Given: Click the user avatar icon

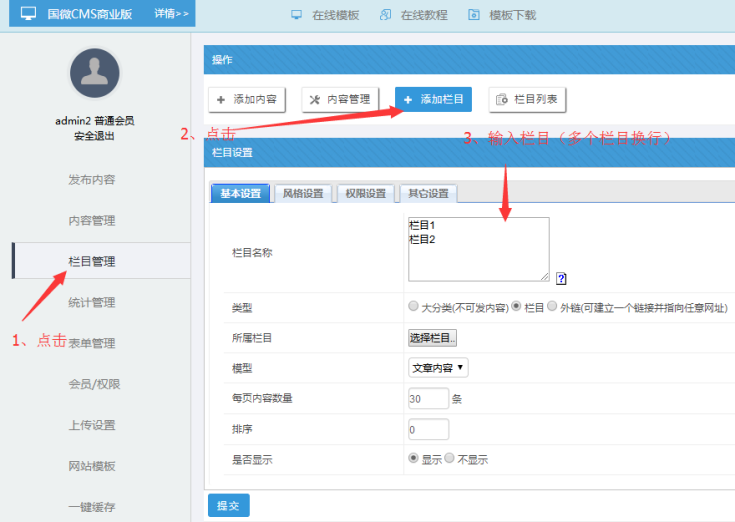Looking at the screenshot, I should [95, 74].
